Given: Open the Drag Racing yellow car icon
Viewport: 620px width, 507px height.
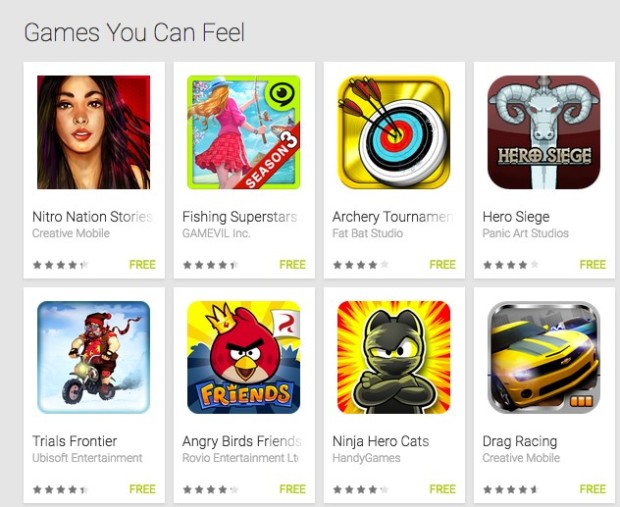Looking at the screenshot, I should click(x=544, y=358).
